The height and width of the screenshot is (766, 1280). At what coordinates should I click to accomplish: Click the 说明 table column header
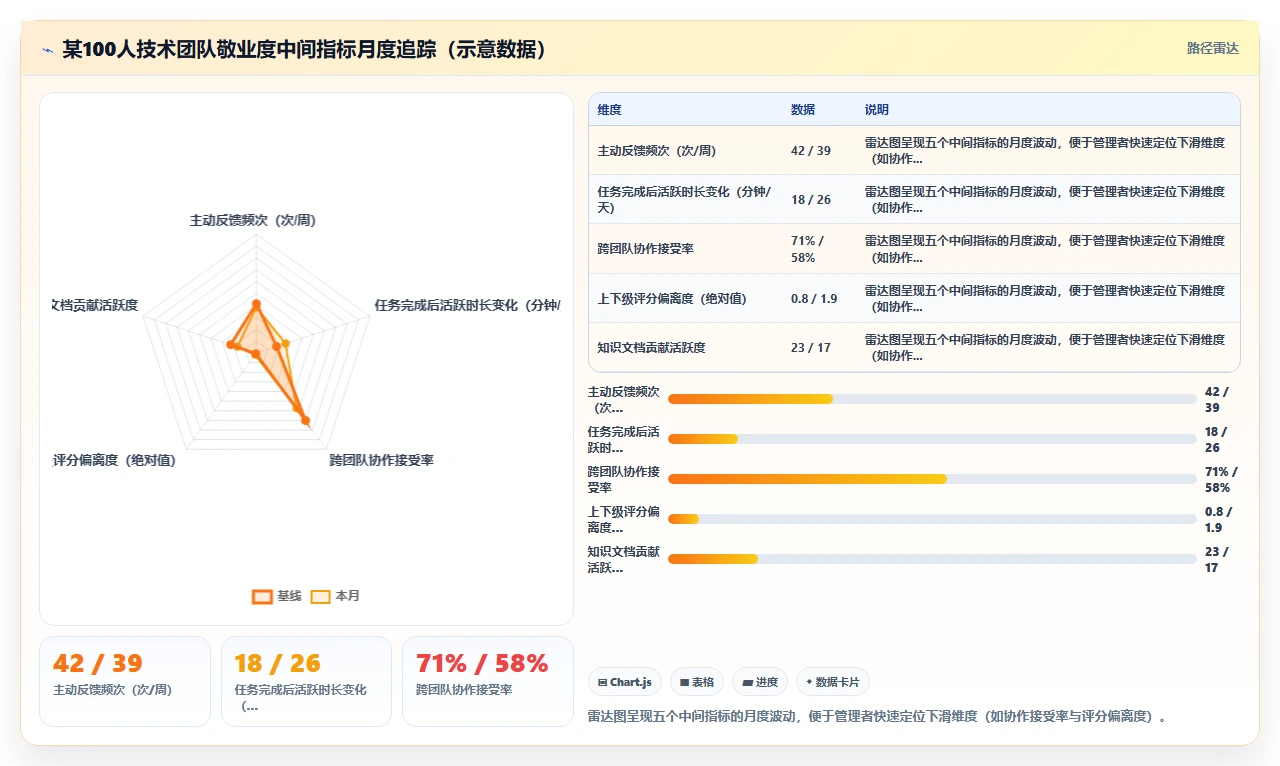(877, 110)
